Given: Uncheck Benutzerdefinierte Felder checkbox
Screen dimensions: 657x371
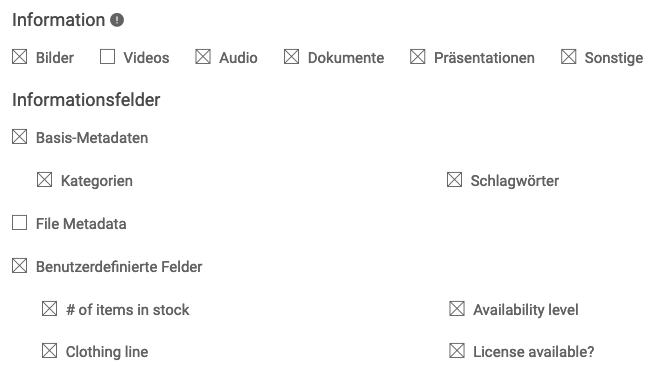Looking at the screenshot, I should 20,266.
